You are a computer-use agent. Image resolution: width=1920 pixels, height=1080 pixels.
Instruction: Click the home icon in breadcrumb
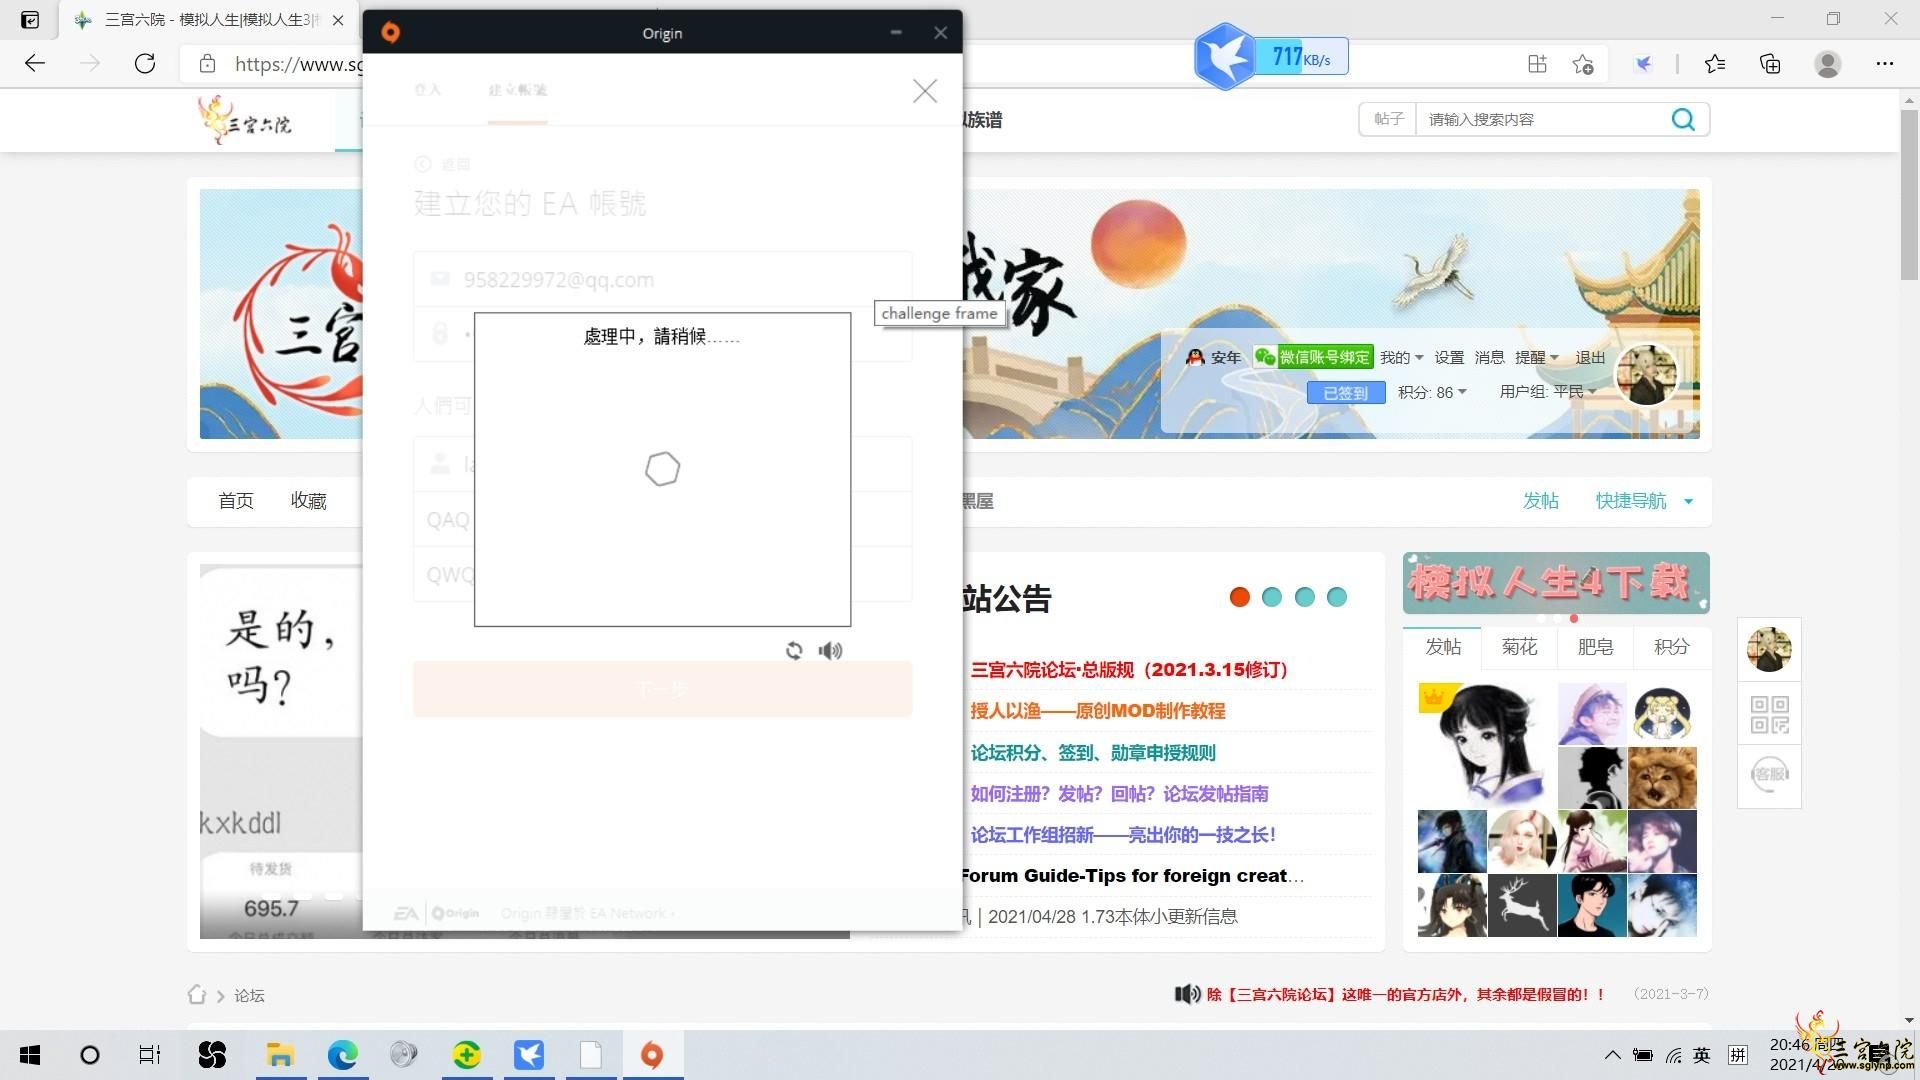pos(196,995)
